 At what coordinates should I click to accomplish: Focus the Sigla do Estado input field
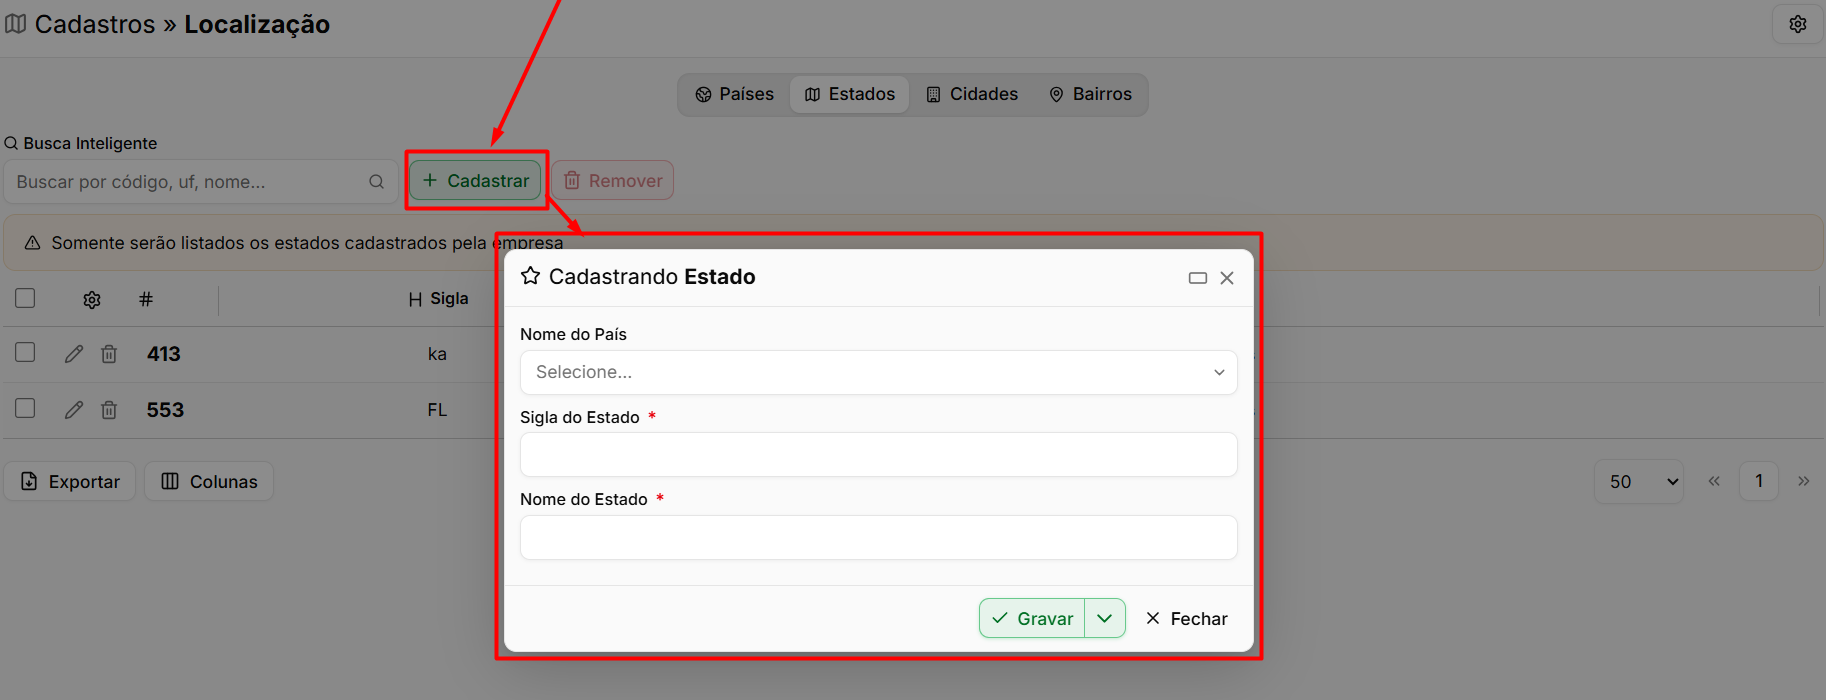point(878,455)
